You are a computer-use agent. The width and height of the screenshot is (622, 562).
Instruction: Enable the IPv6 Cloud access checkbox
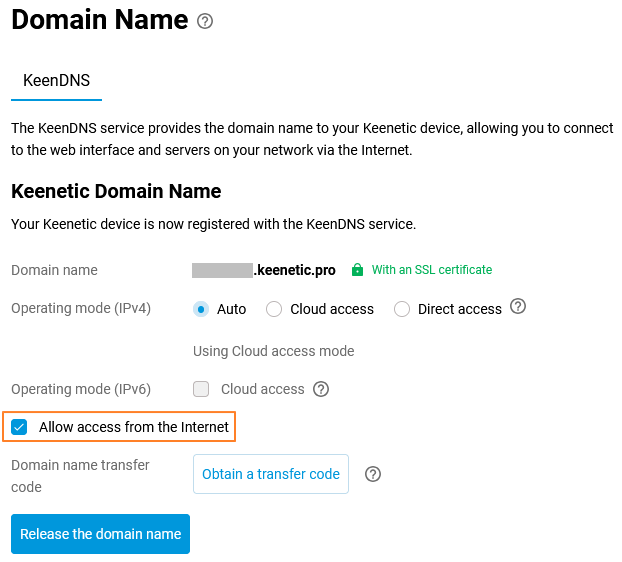click(201, 389)
